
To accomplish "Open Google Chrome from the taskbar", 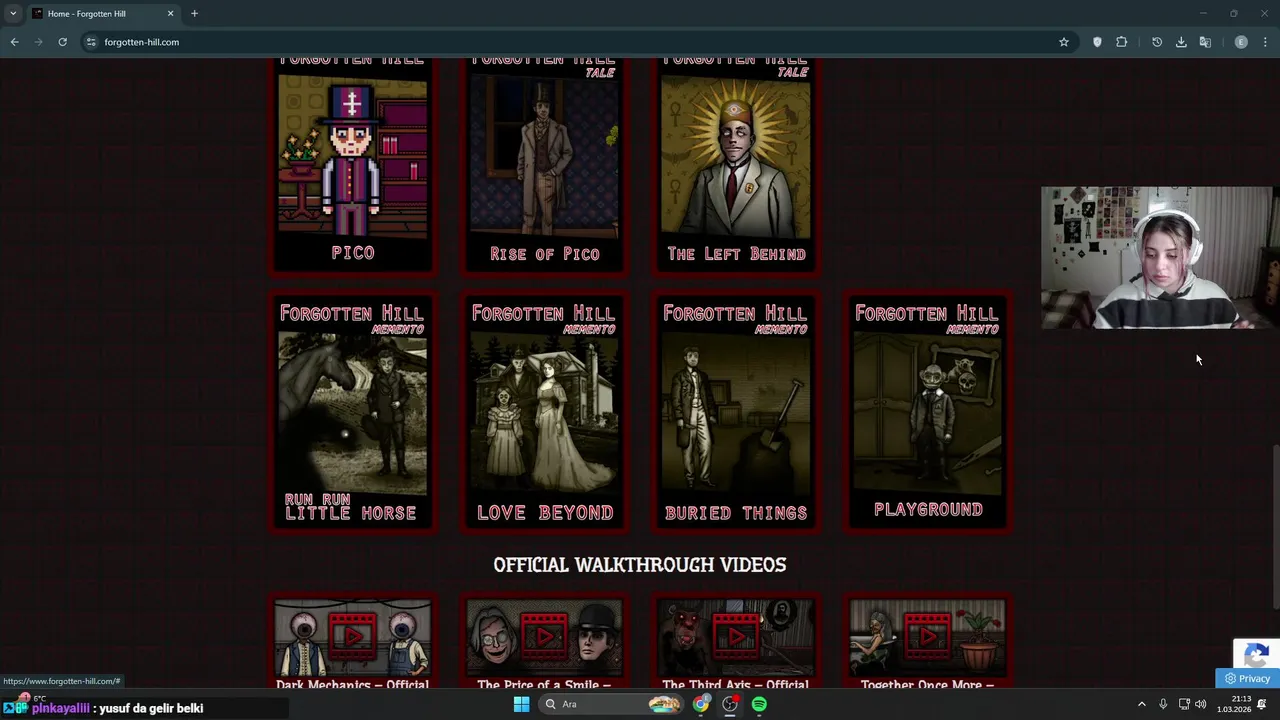I will point(701,704).
